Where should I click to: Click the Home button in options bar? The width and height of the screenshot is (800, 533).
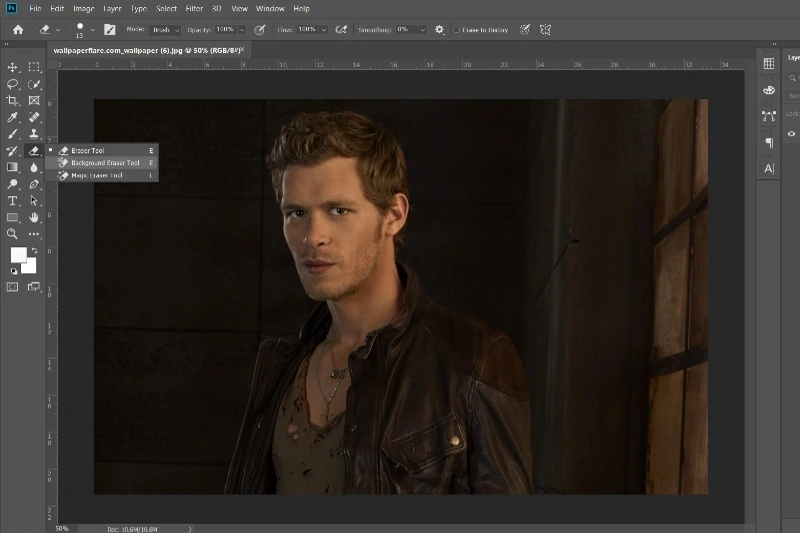(18, 30)
